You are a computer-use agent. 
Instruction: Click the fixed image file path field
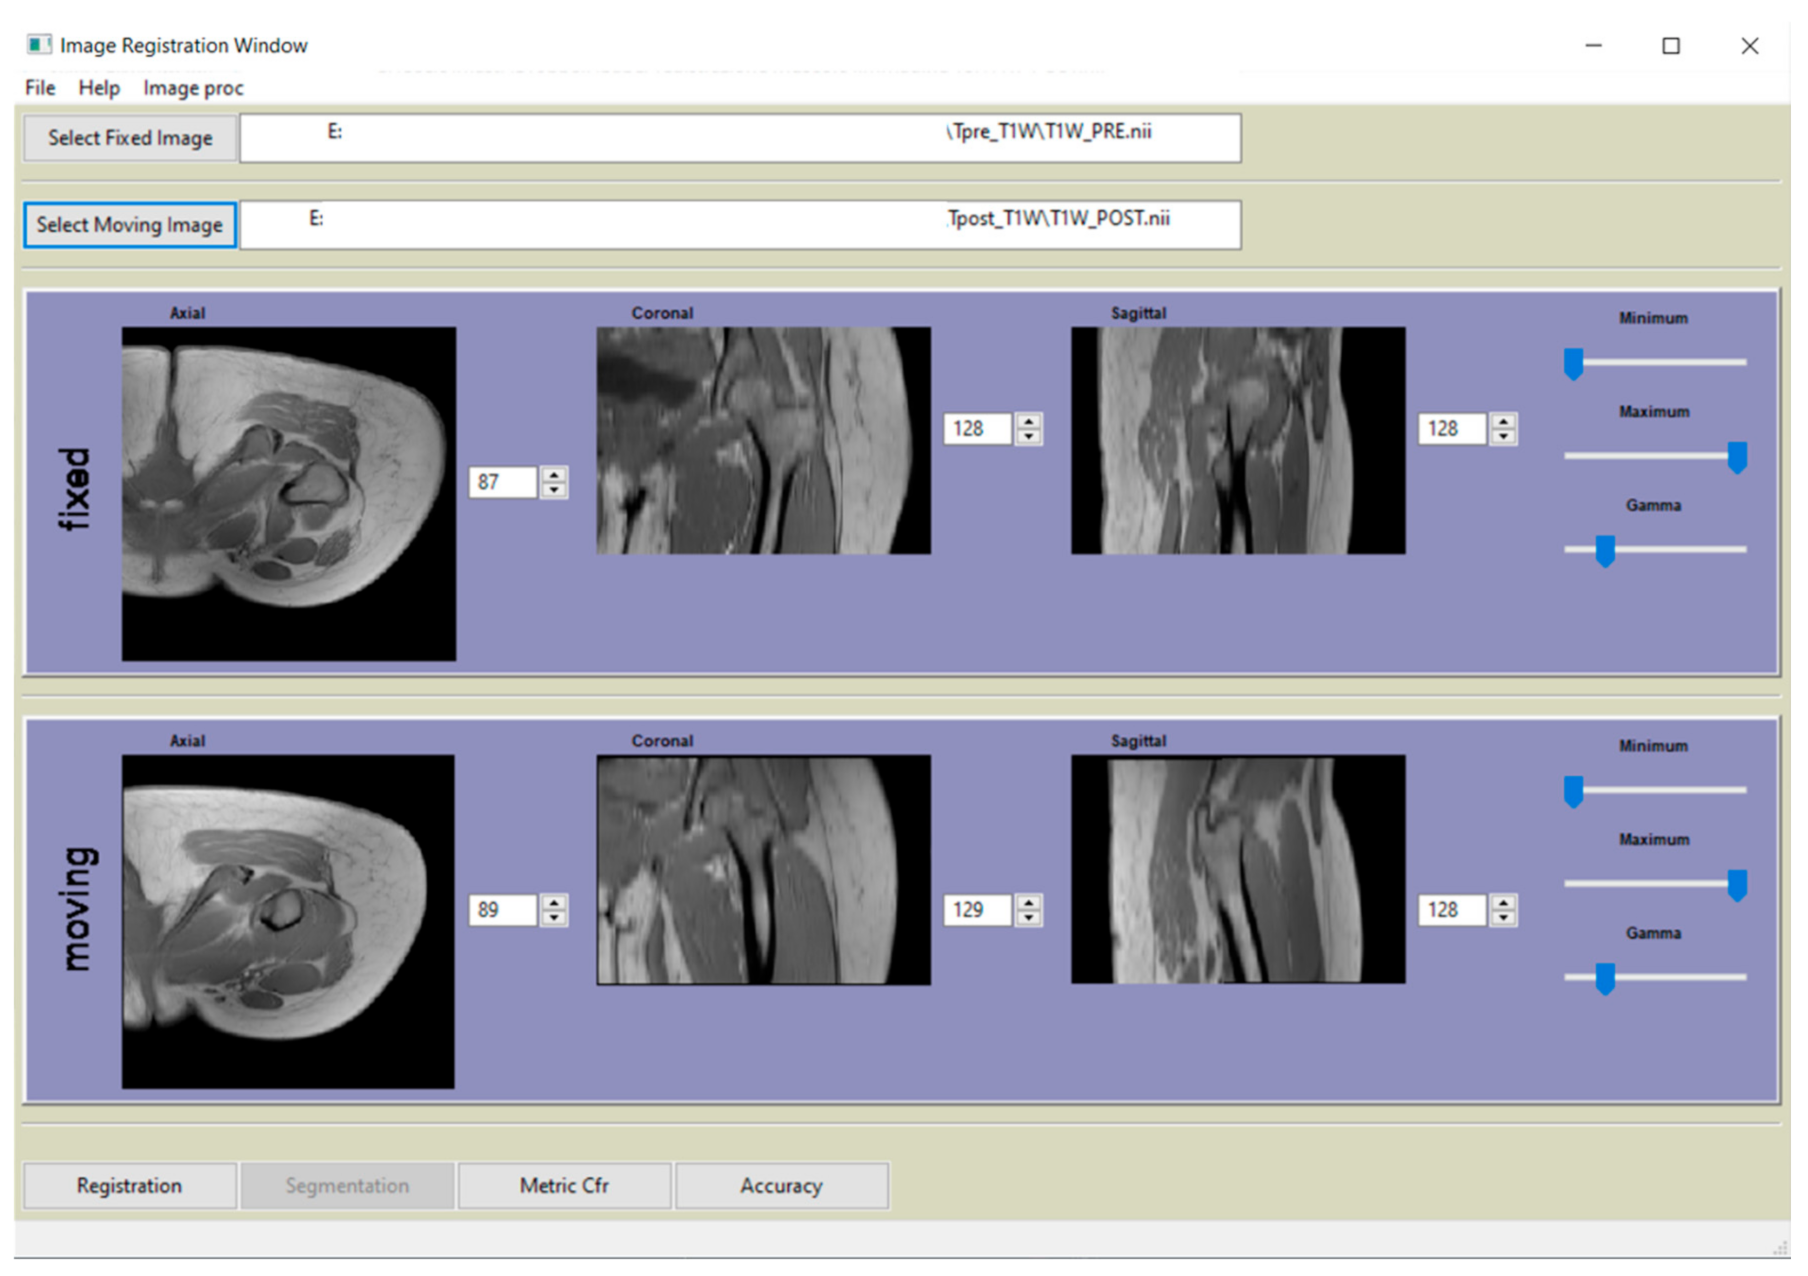740,138
